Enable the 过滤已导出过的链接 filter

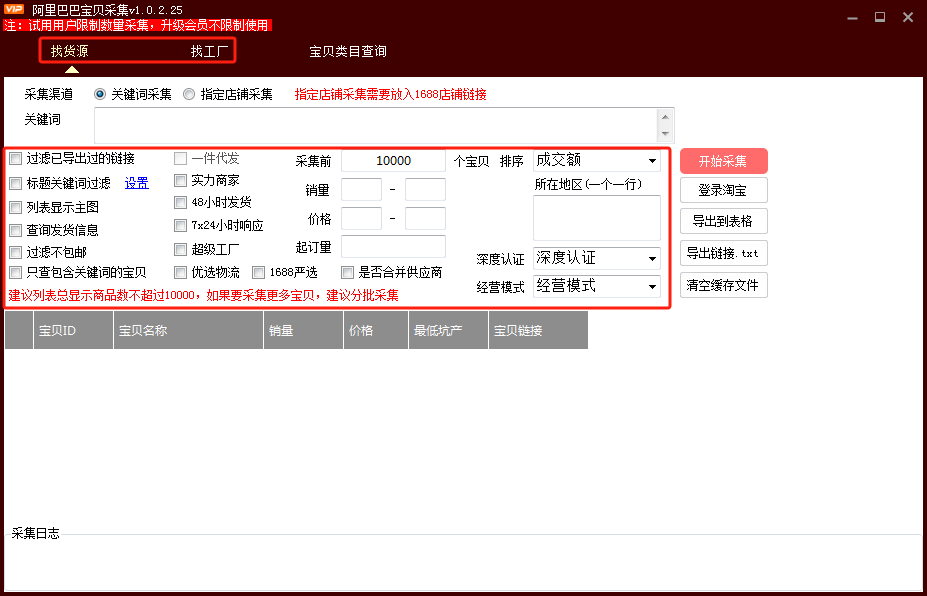15,158
